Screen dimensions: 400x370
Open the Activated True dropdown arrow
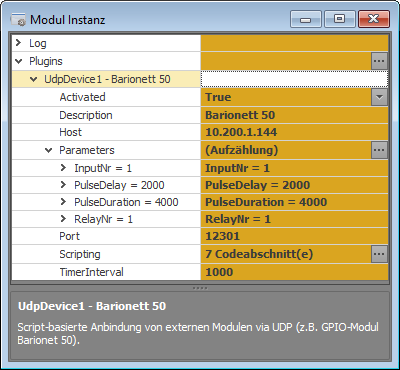tap(379, 97)
